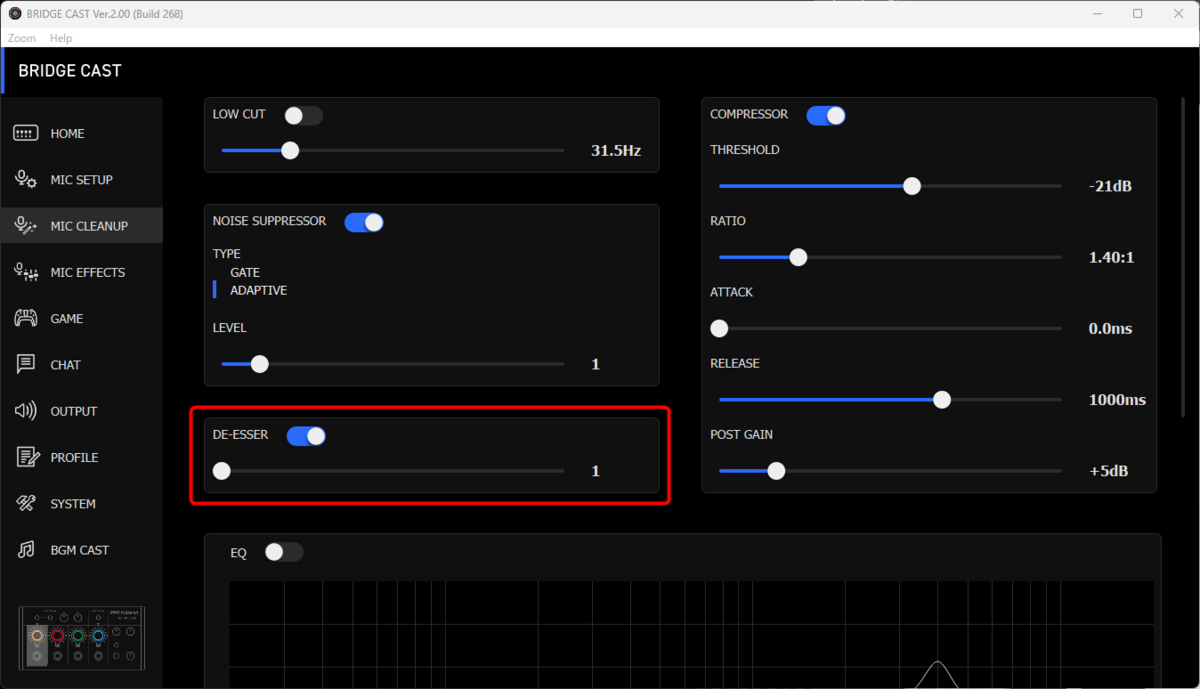Turn off the NOISE SUPPRESSOR switch
This screenshot has height=689, width=1200.
point(364,222)
